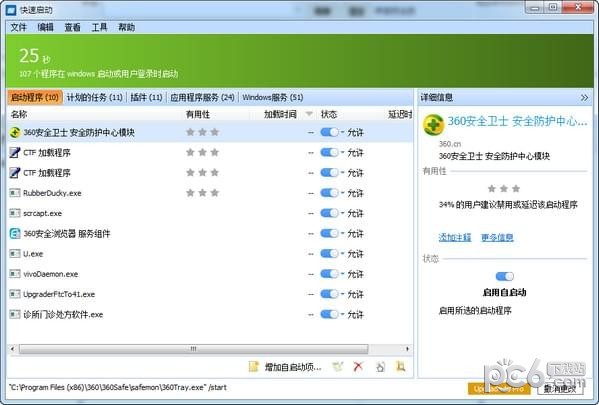599x405 pixels.
Task: Open state dropdown arrow for vivoDaemon.exe
Action: pyautogui.click(x=342, y=274)
